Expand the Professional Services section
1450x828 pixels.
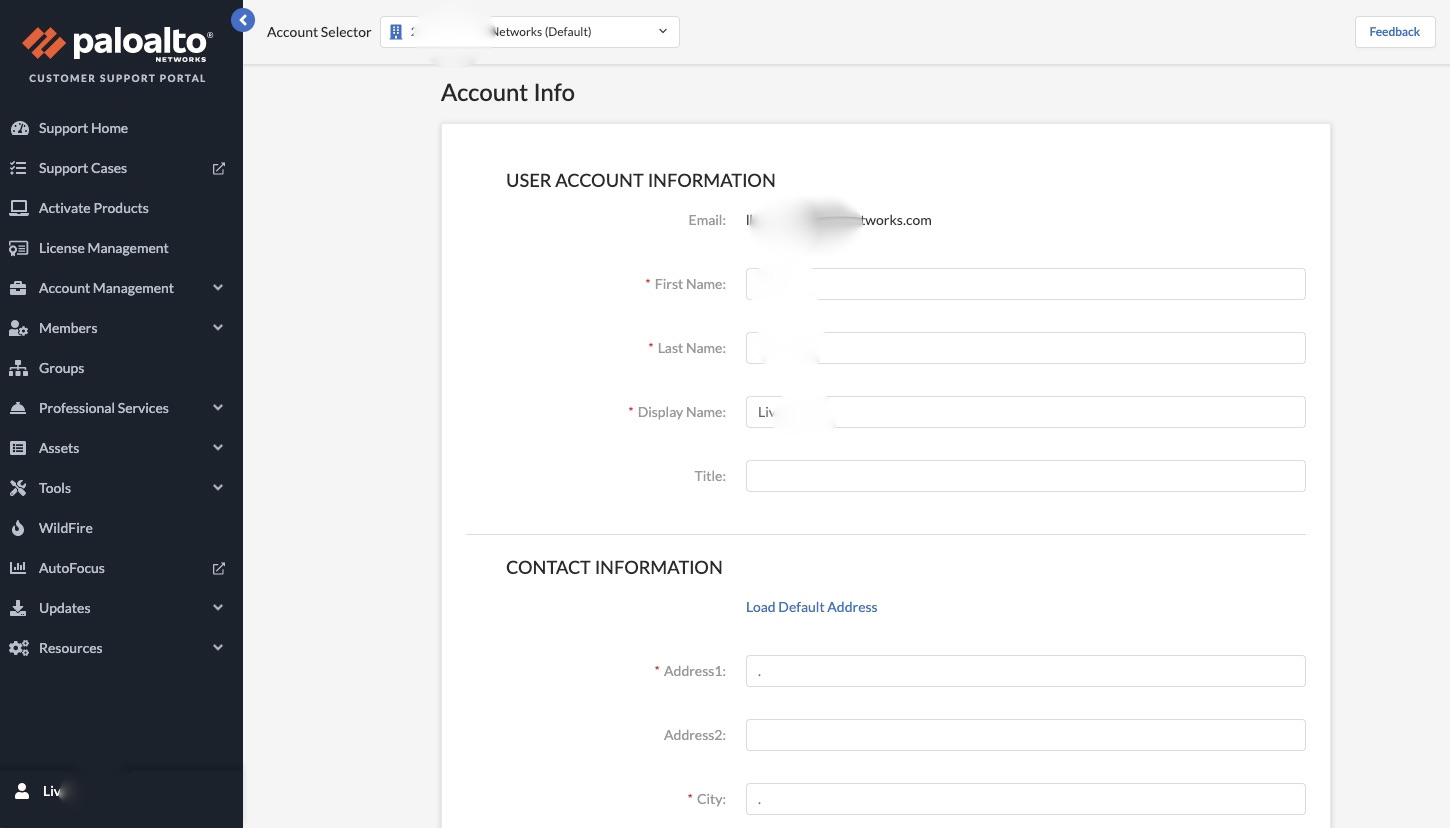[x=218, y=408]
